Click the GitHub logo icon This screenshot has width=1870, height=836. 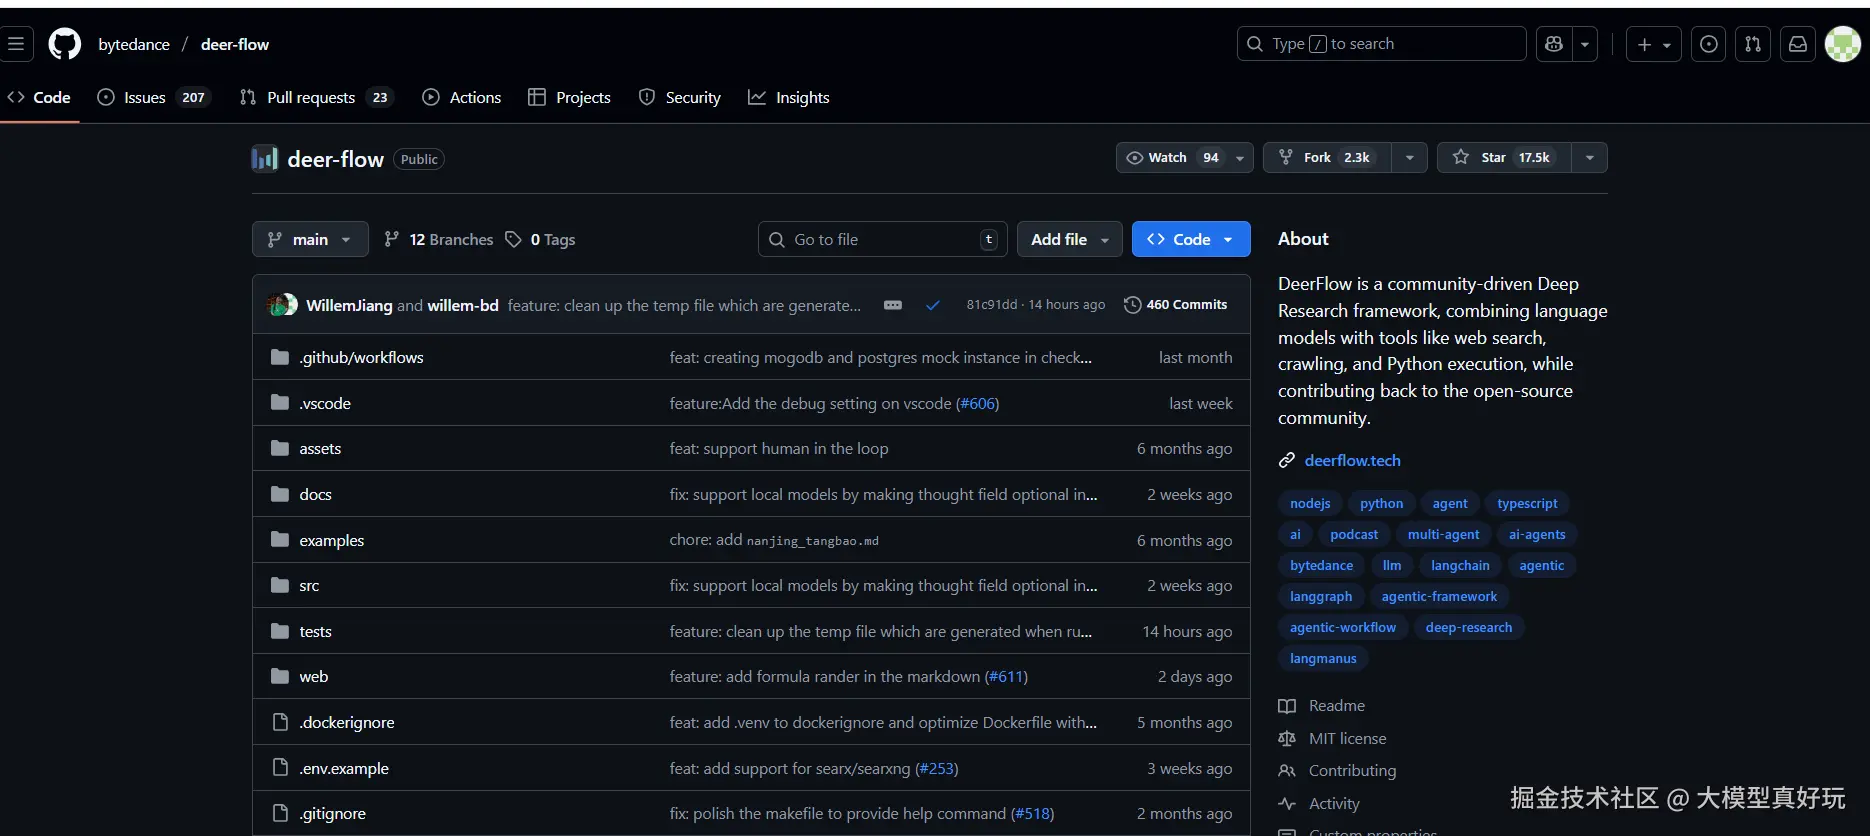click(65, 44)
